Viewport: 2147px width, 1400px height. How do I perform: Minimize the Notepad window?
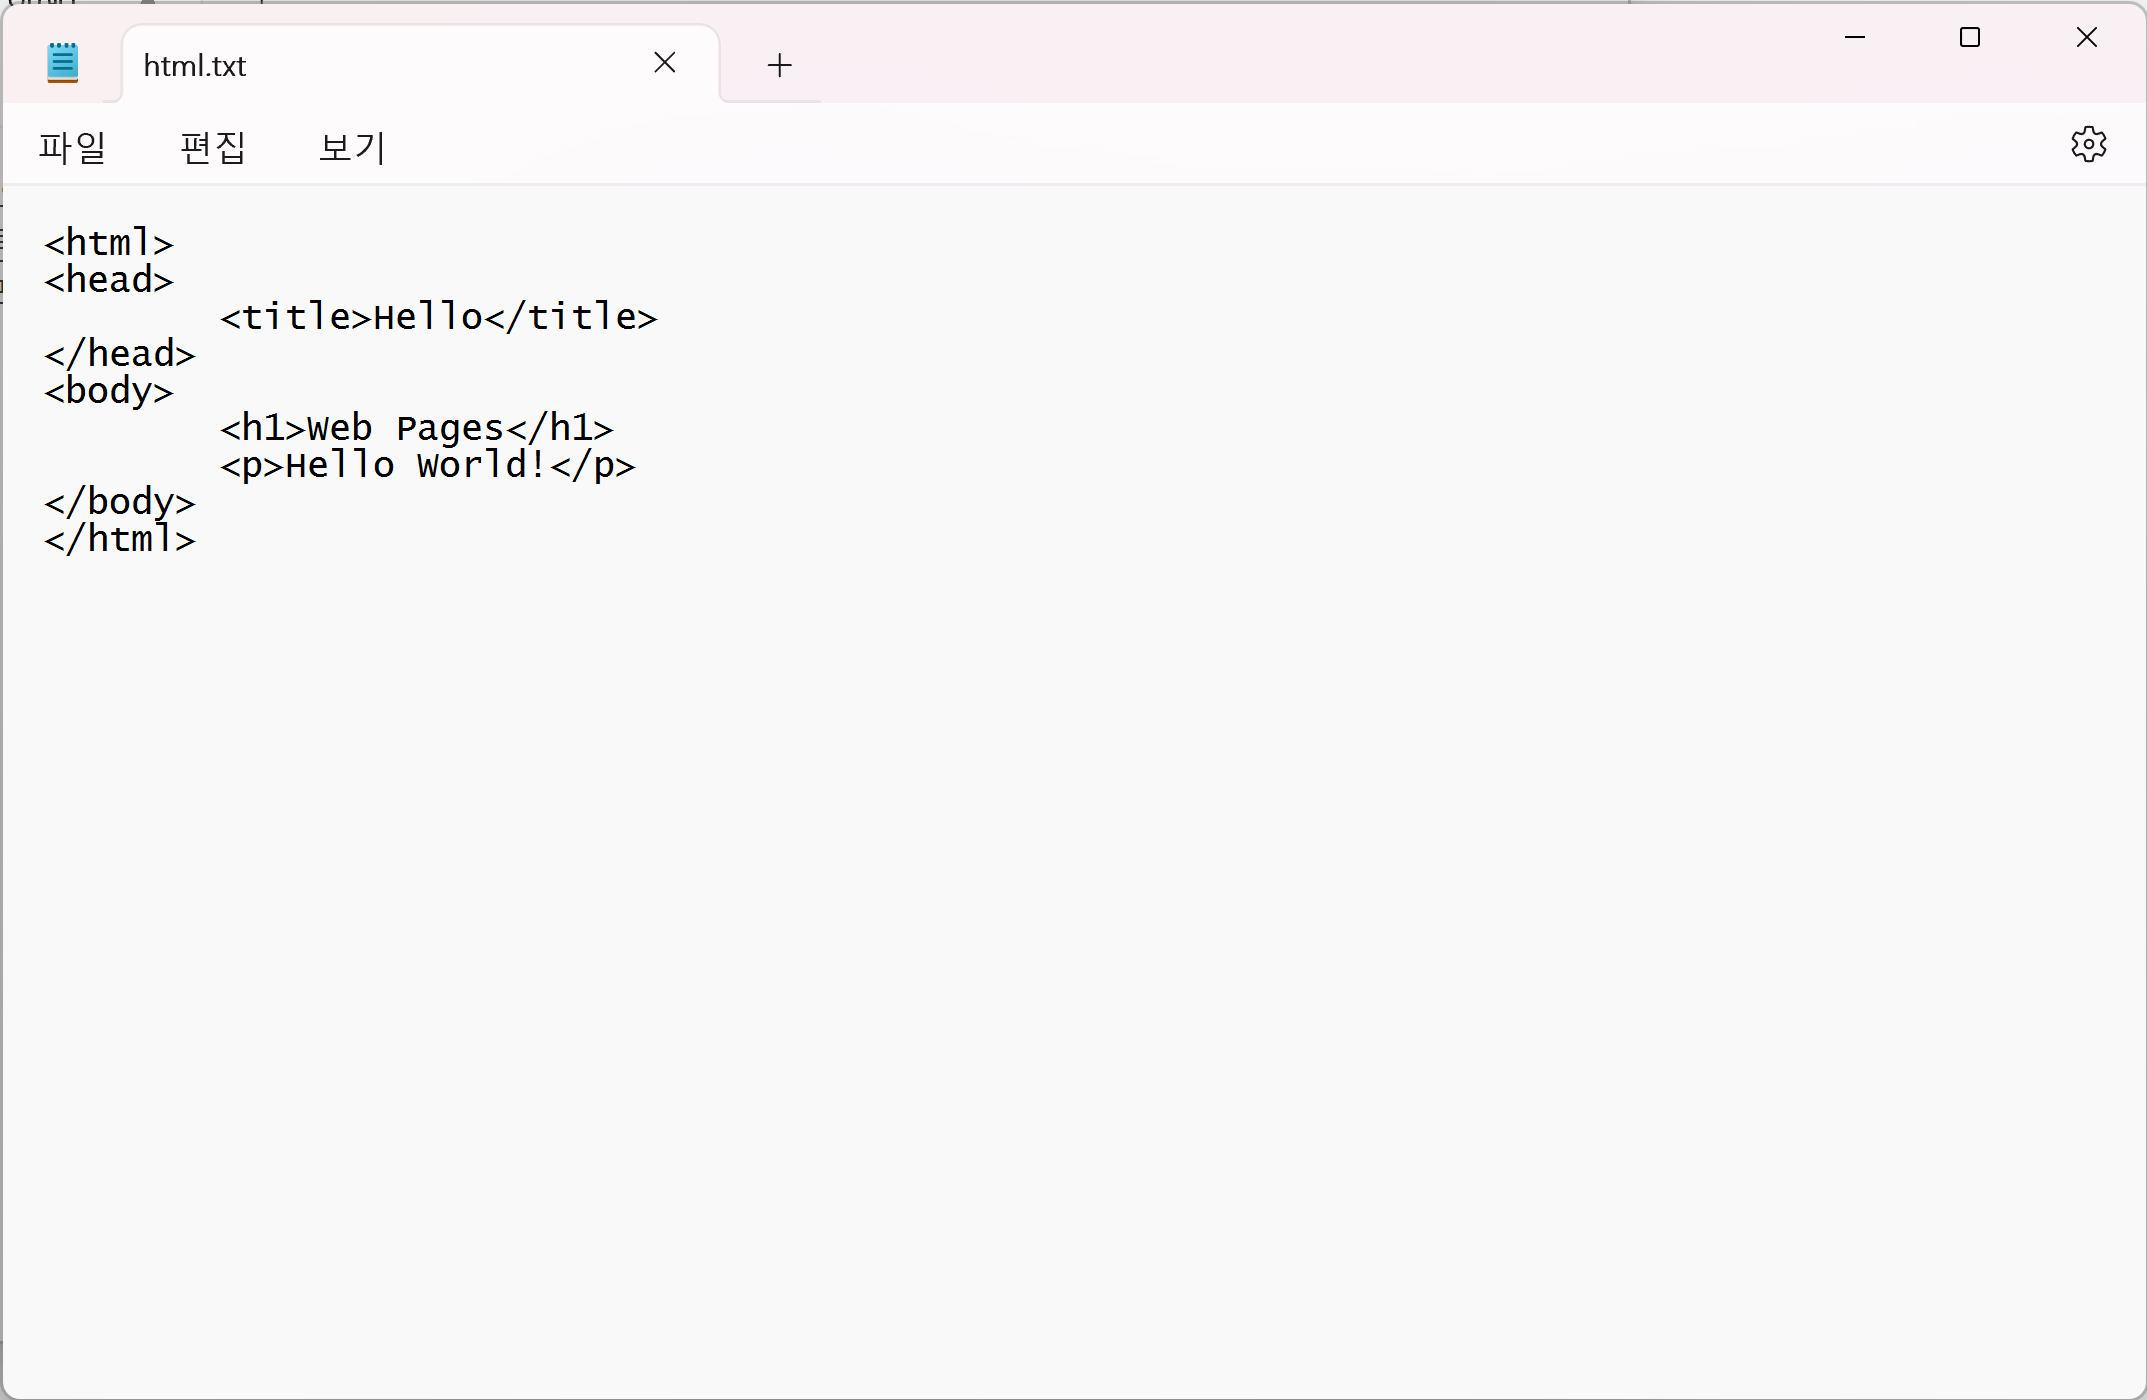click(1855, 38)
